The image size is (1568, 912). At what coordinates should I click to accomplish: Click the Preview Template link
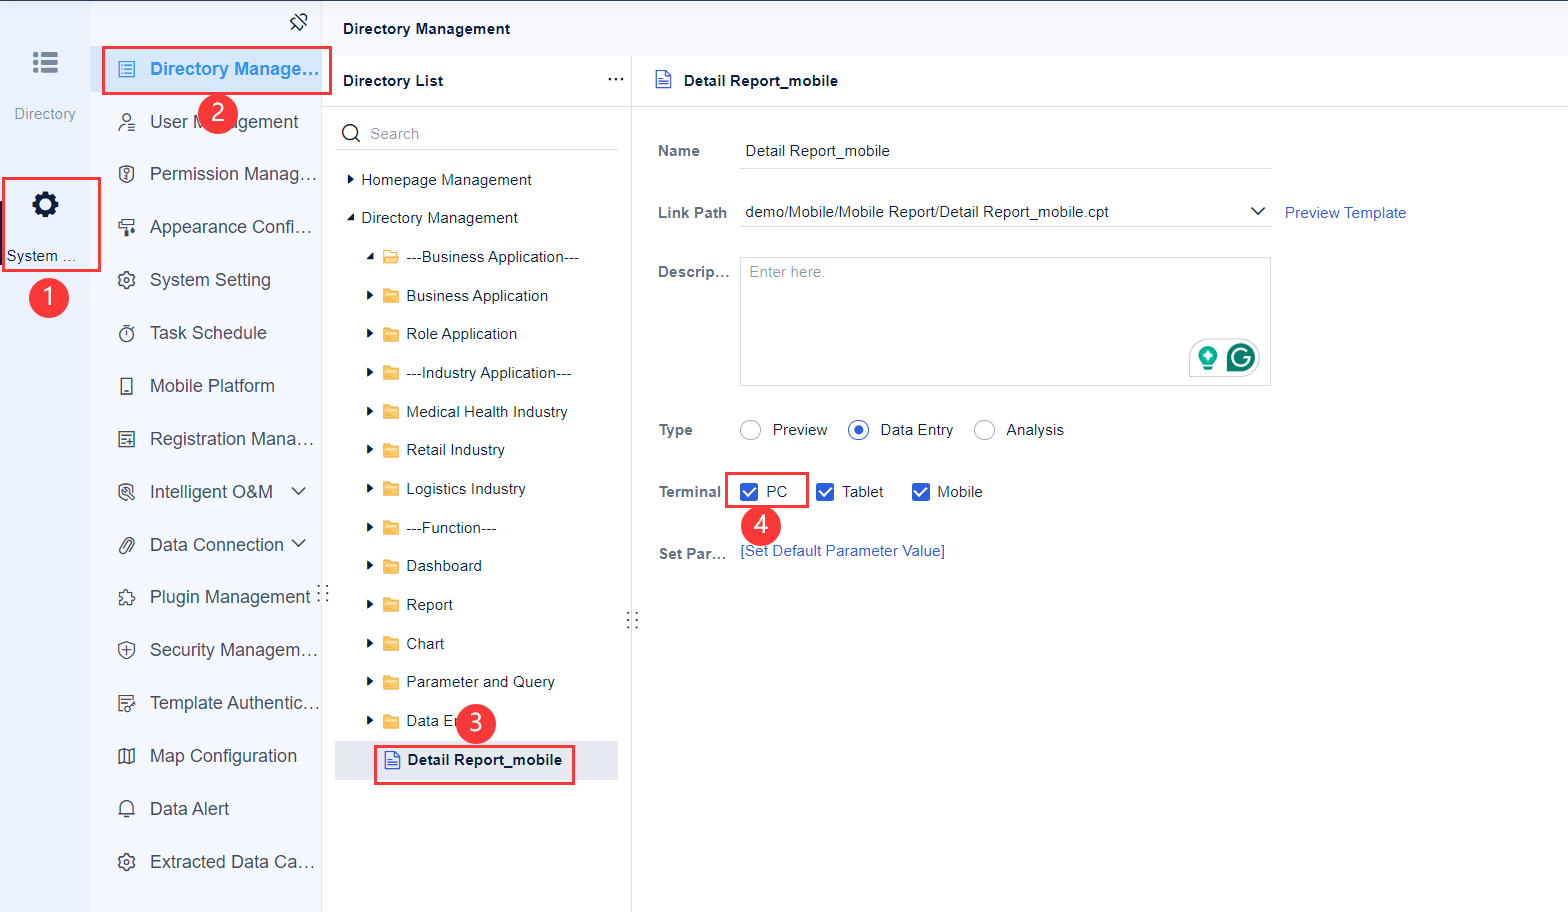point(1345,213)
